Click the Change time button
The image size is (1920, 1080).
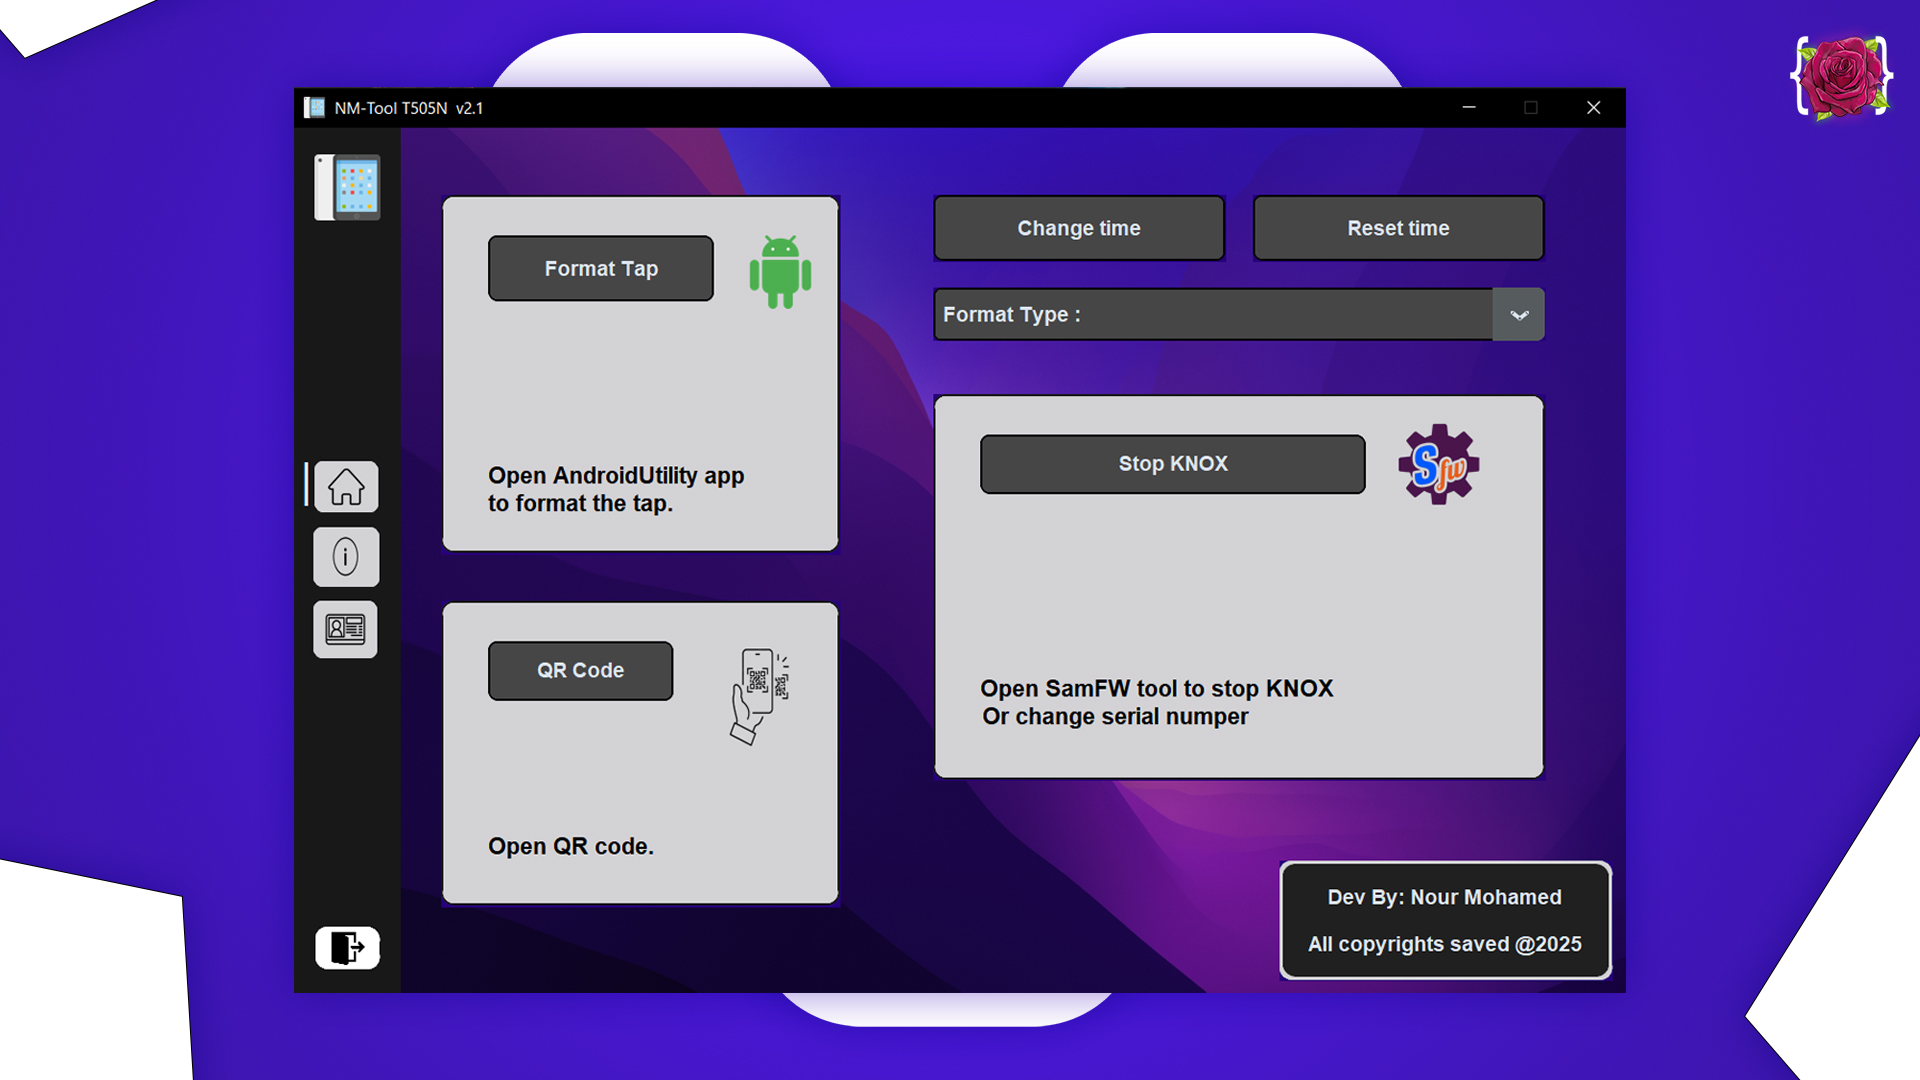1079,228
